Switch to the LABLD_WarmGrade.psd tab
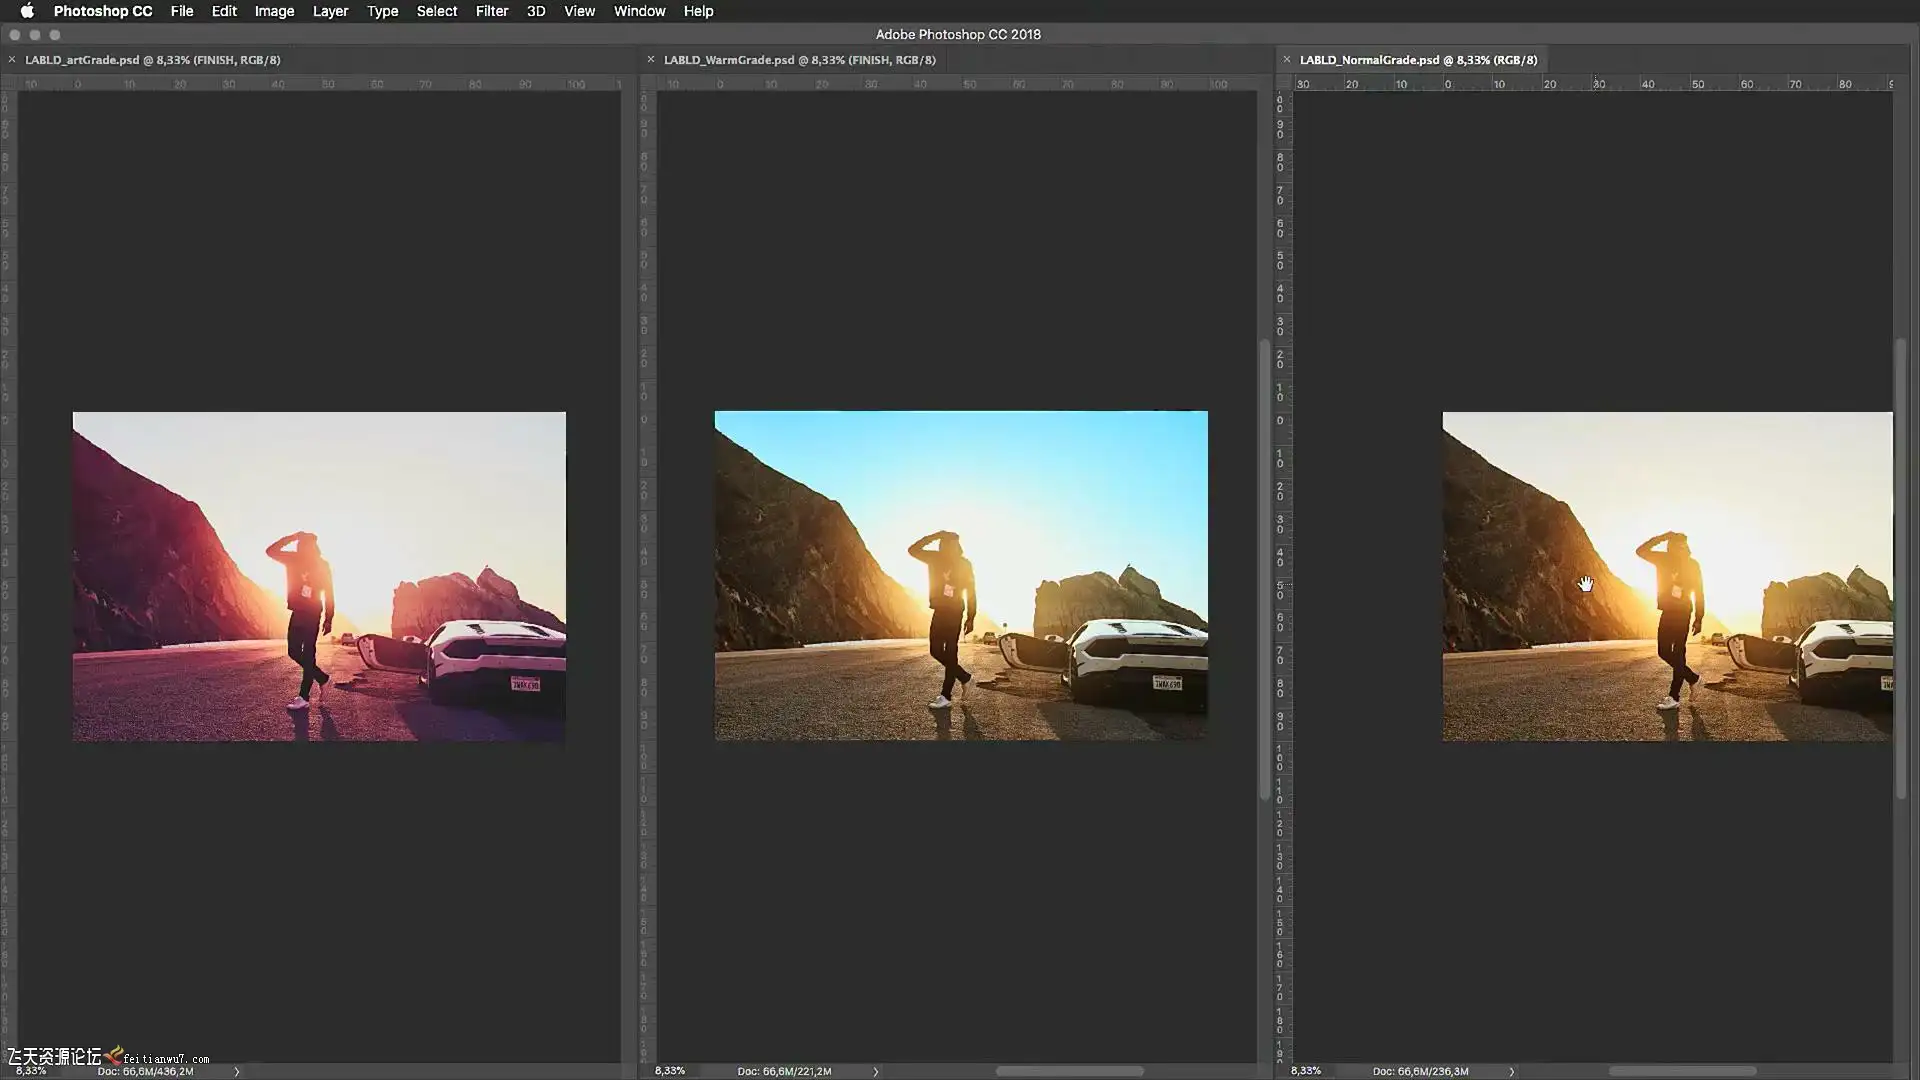Image resolution: width=1920 pixels, height=1080 pixels. [x=799, y=60]
